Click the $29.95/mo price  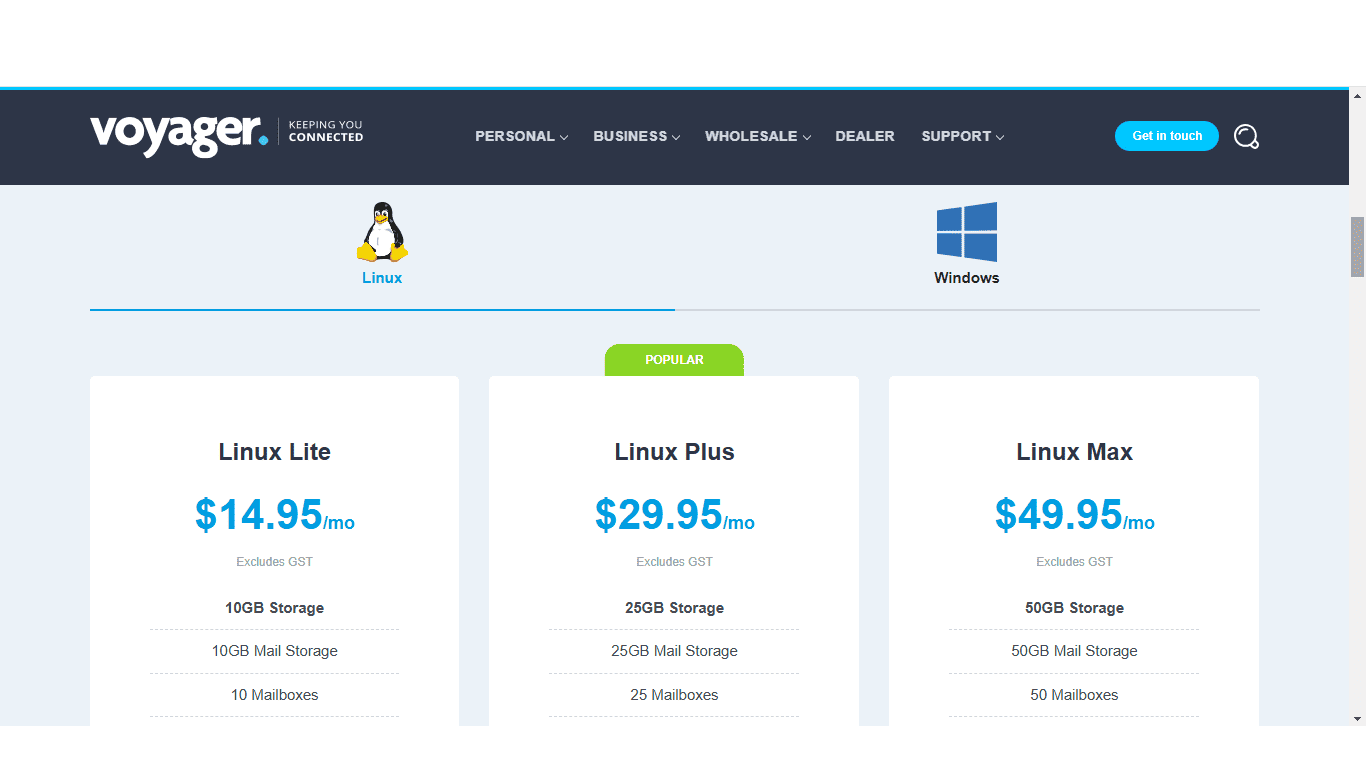675,515
